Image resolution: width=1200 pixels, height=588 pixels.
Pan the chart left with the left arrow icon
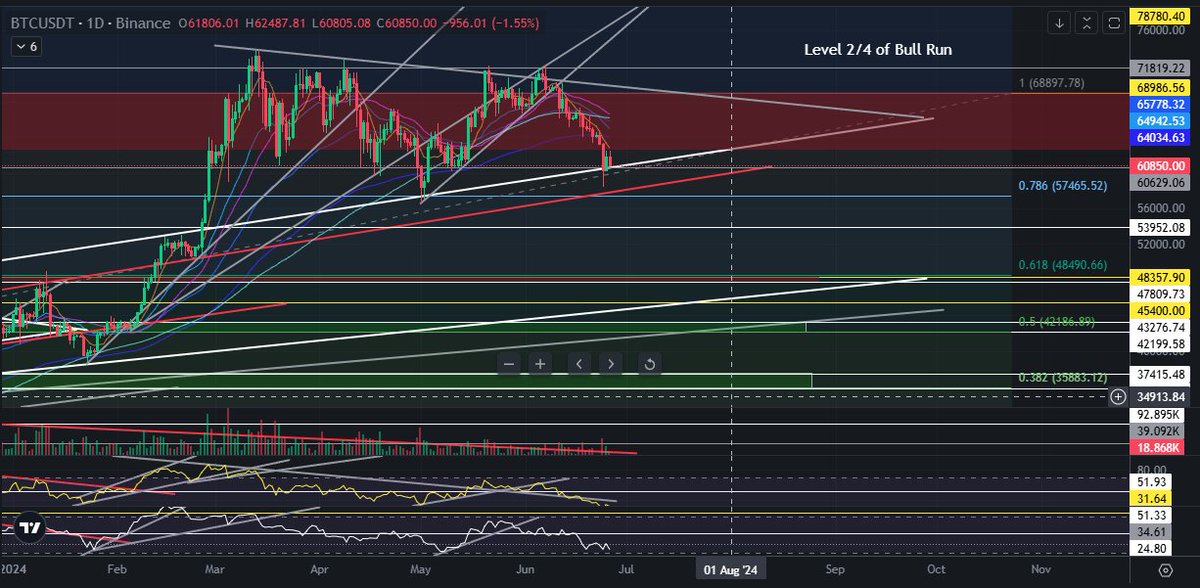(x=578, y=364)
